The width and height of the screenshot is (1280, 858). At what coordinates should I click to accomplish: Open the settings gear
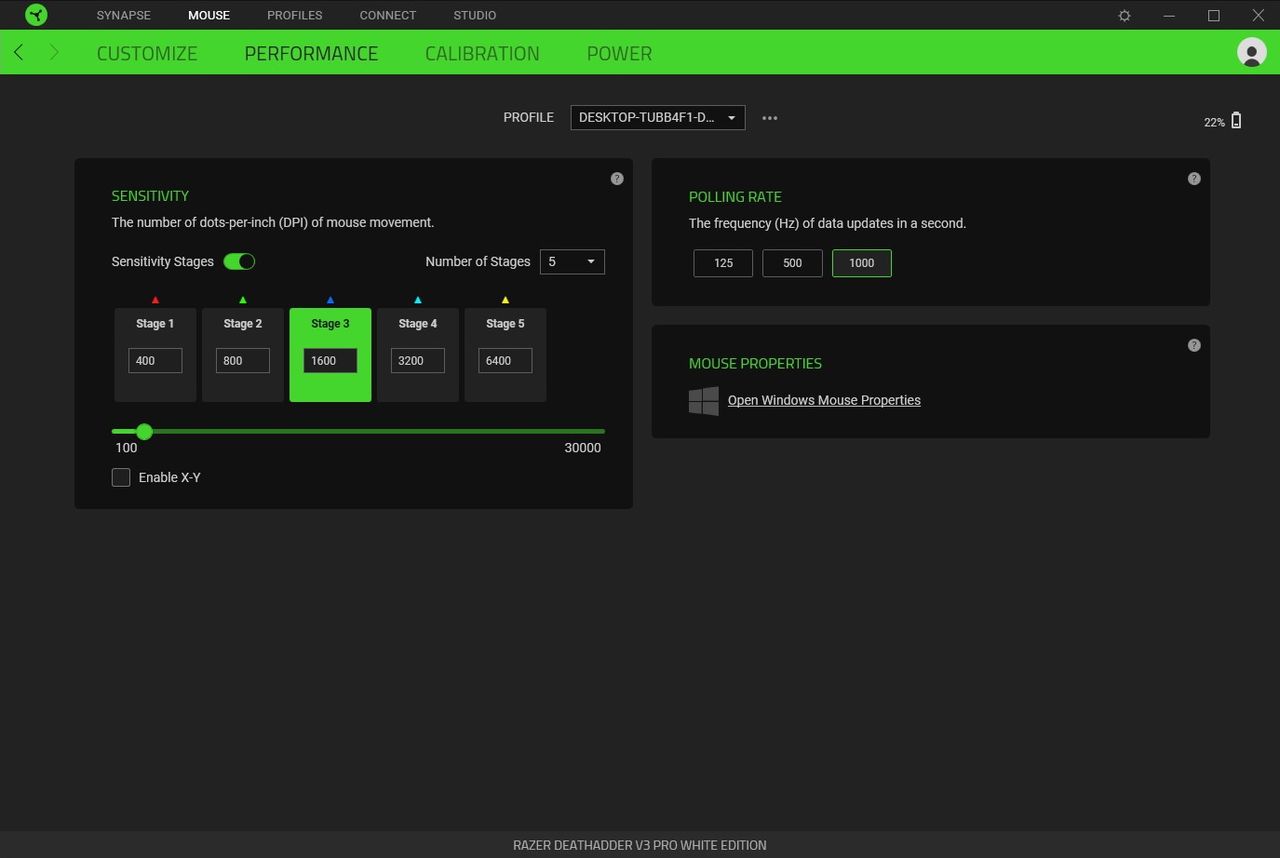coord(1125,15)
